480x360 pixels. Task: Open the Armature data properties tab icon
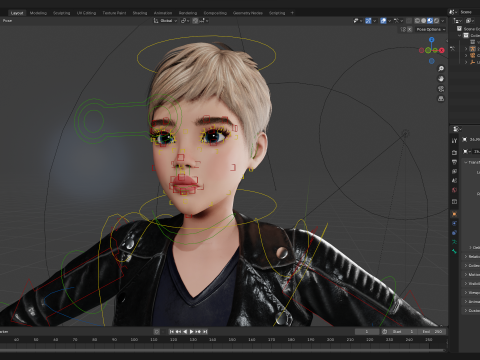[454, 242]
